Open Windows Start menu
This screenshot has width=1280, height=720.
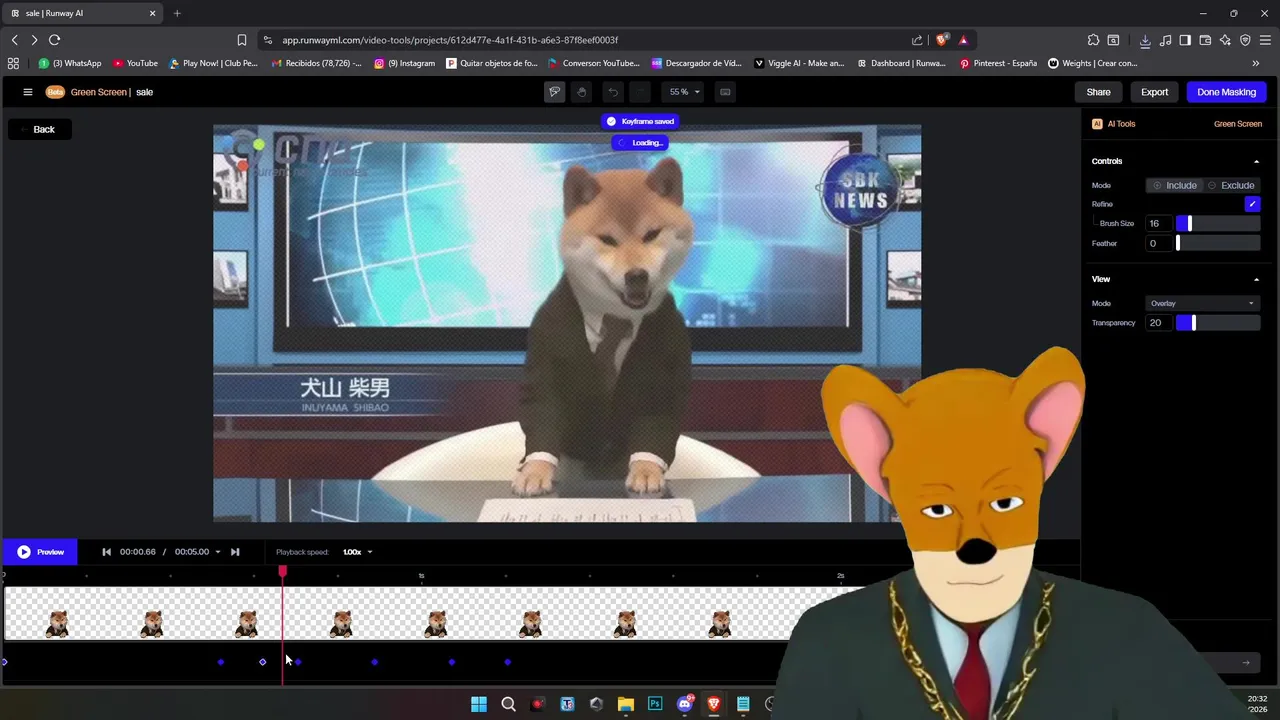479,704
